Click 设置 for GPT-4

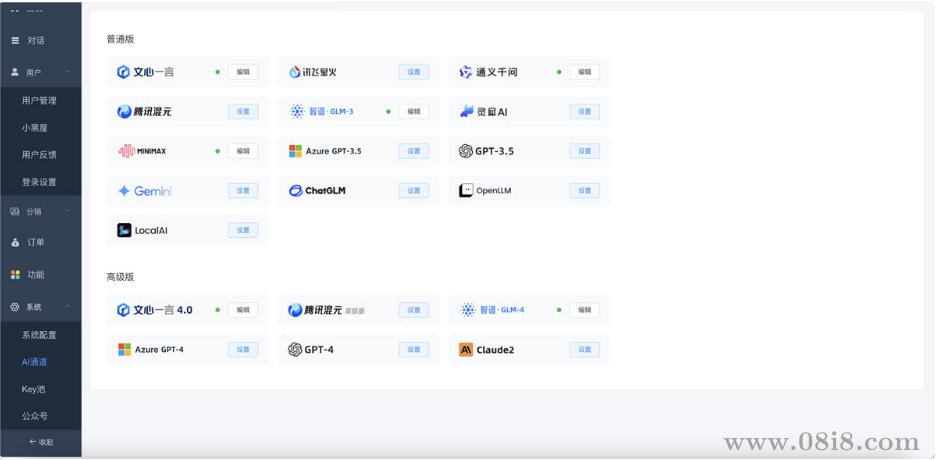(414, 350)
